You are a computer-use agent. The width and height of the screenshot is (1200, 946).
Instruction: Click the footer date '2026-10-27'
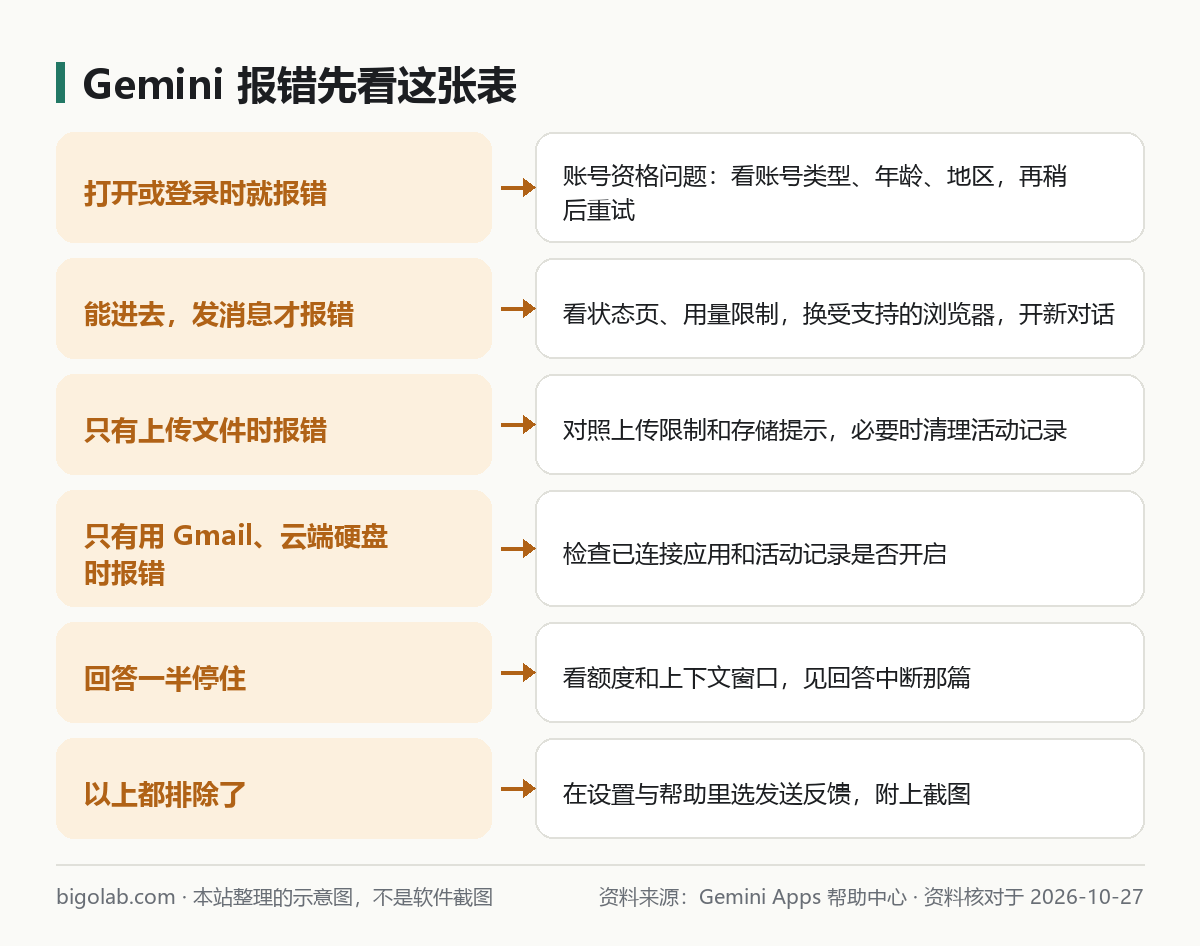coord(1086,897)
